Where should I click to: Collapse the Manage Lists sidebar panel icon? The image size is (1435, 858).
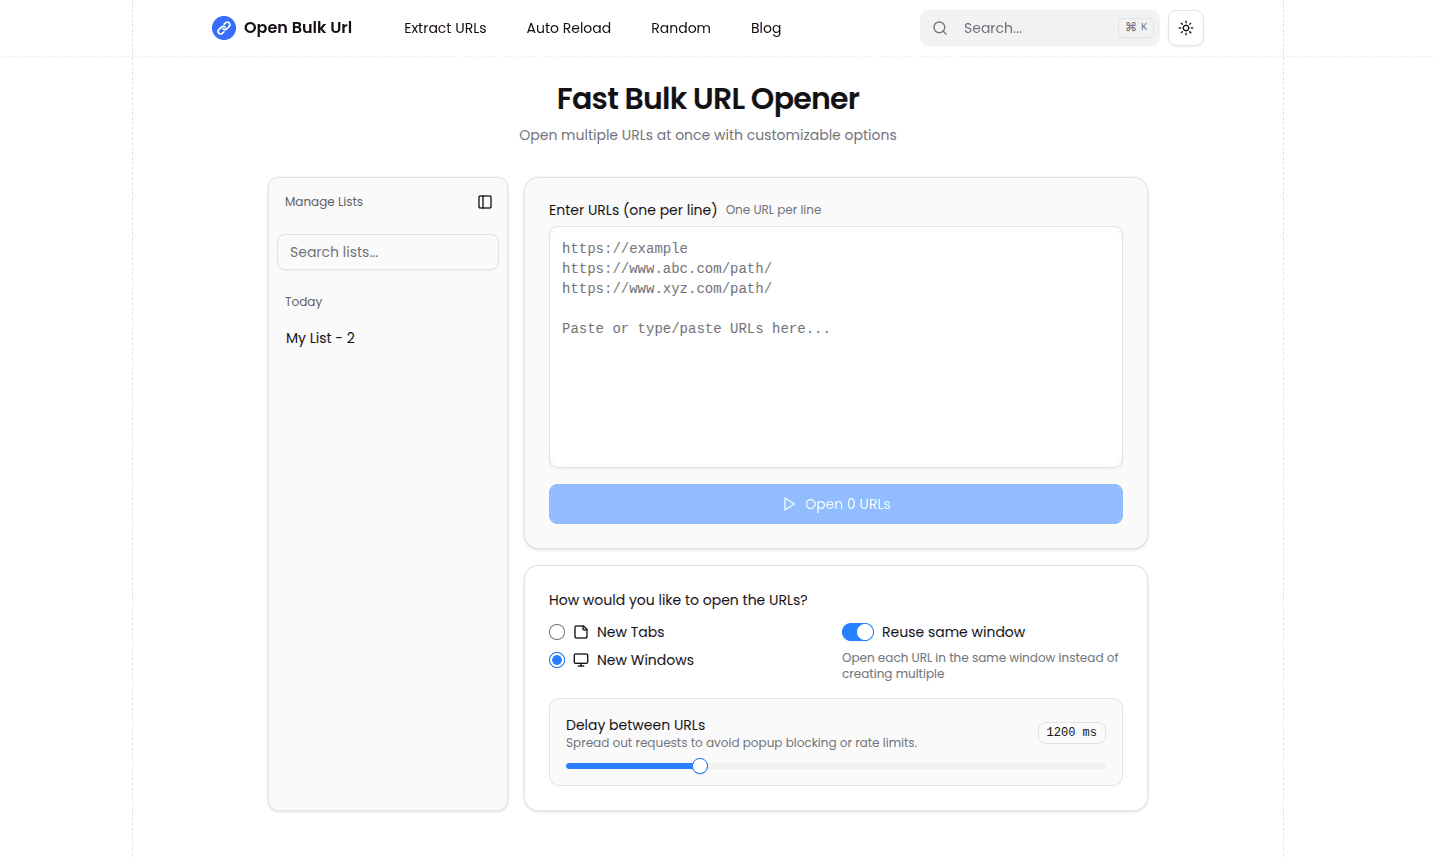pyautogui.click(x=484, y=202)
